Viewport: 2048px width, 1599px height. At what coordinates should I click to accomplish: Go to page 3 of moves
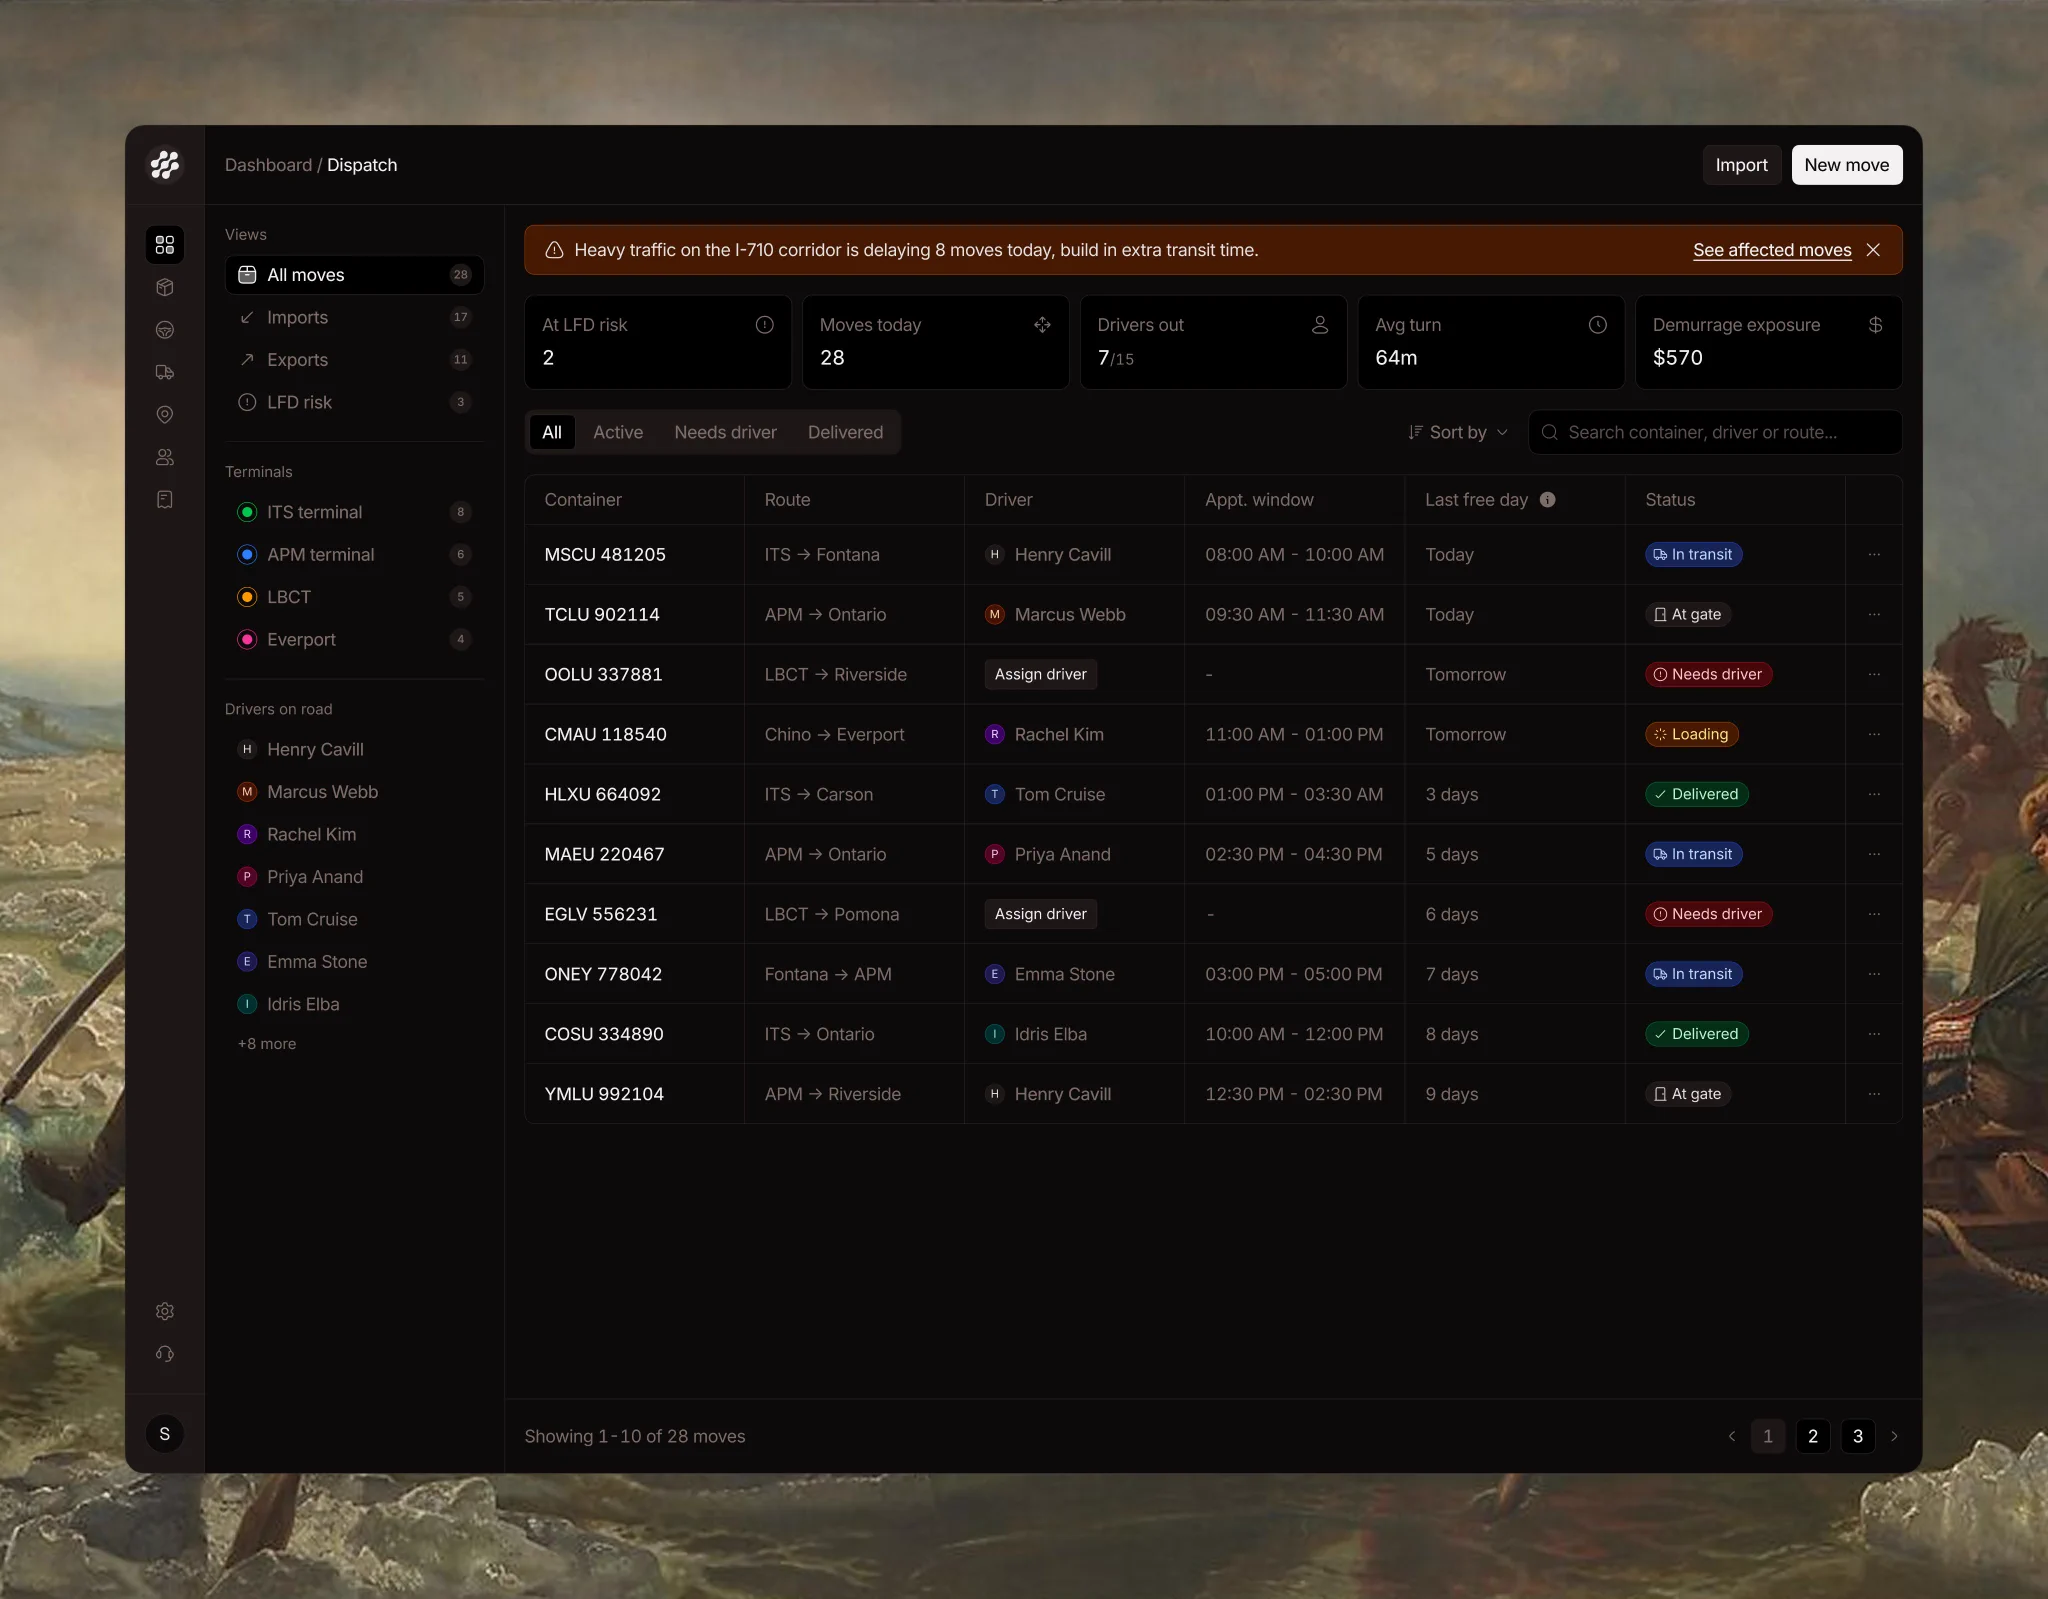coord(1858,1436)
